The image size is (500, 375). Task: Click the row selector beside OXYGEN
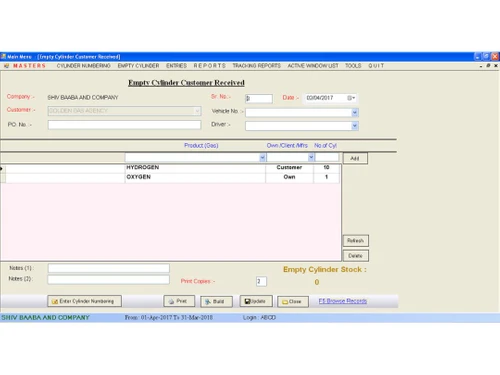click(3, 178)
